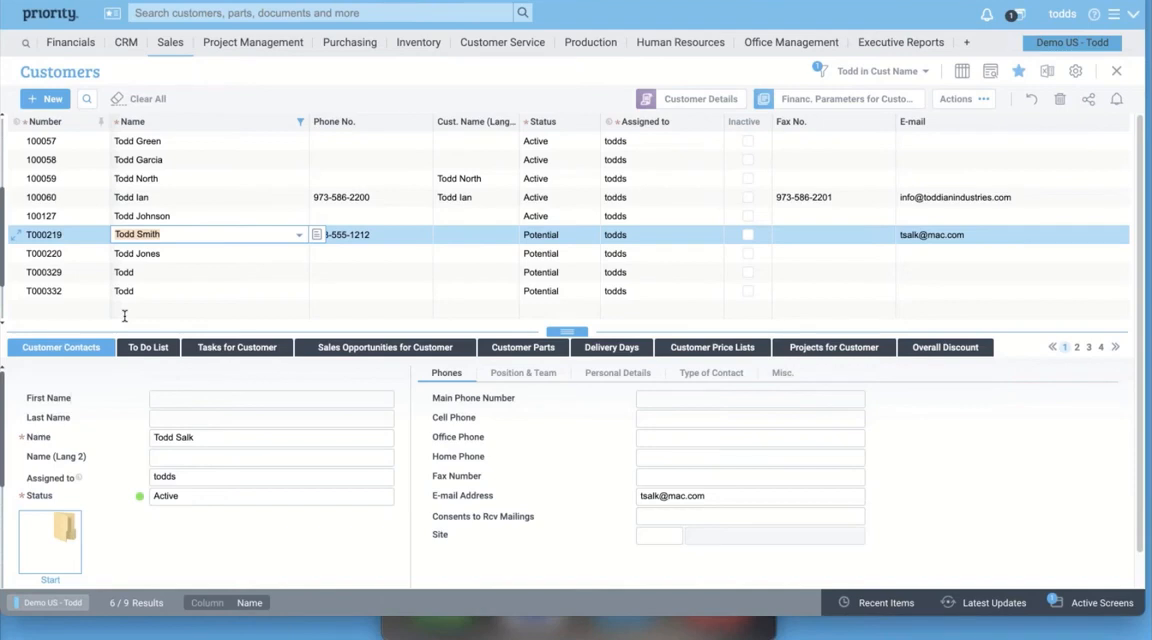
Task: Click the Customer Details purple icon
Action: pos(646,99)
